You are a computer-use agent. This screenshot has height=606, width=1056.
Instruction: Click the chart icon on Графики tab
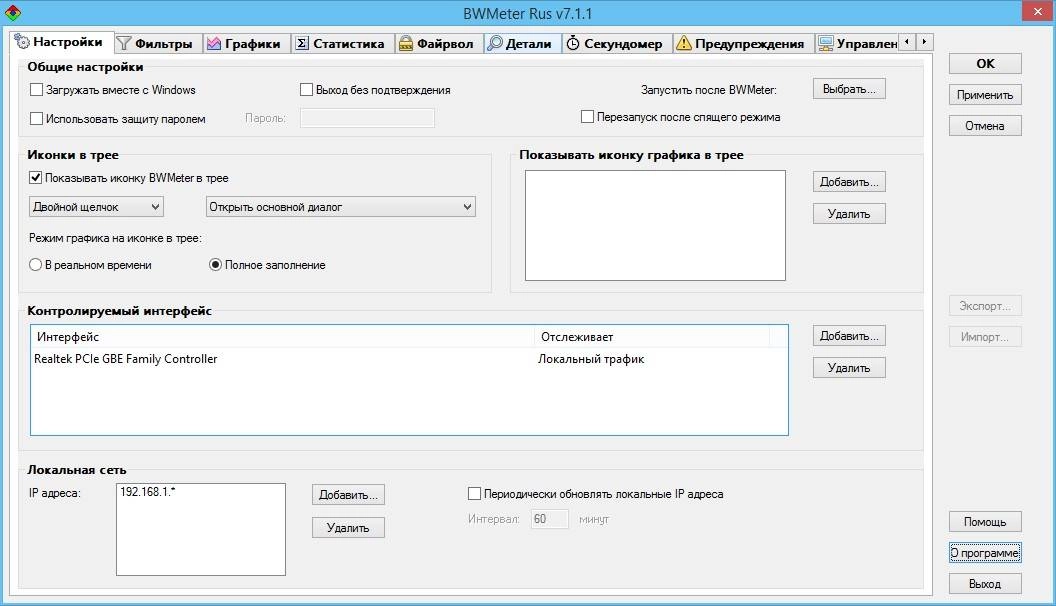click(x=214, y=44)
